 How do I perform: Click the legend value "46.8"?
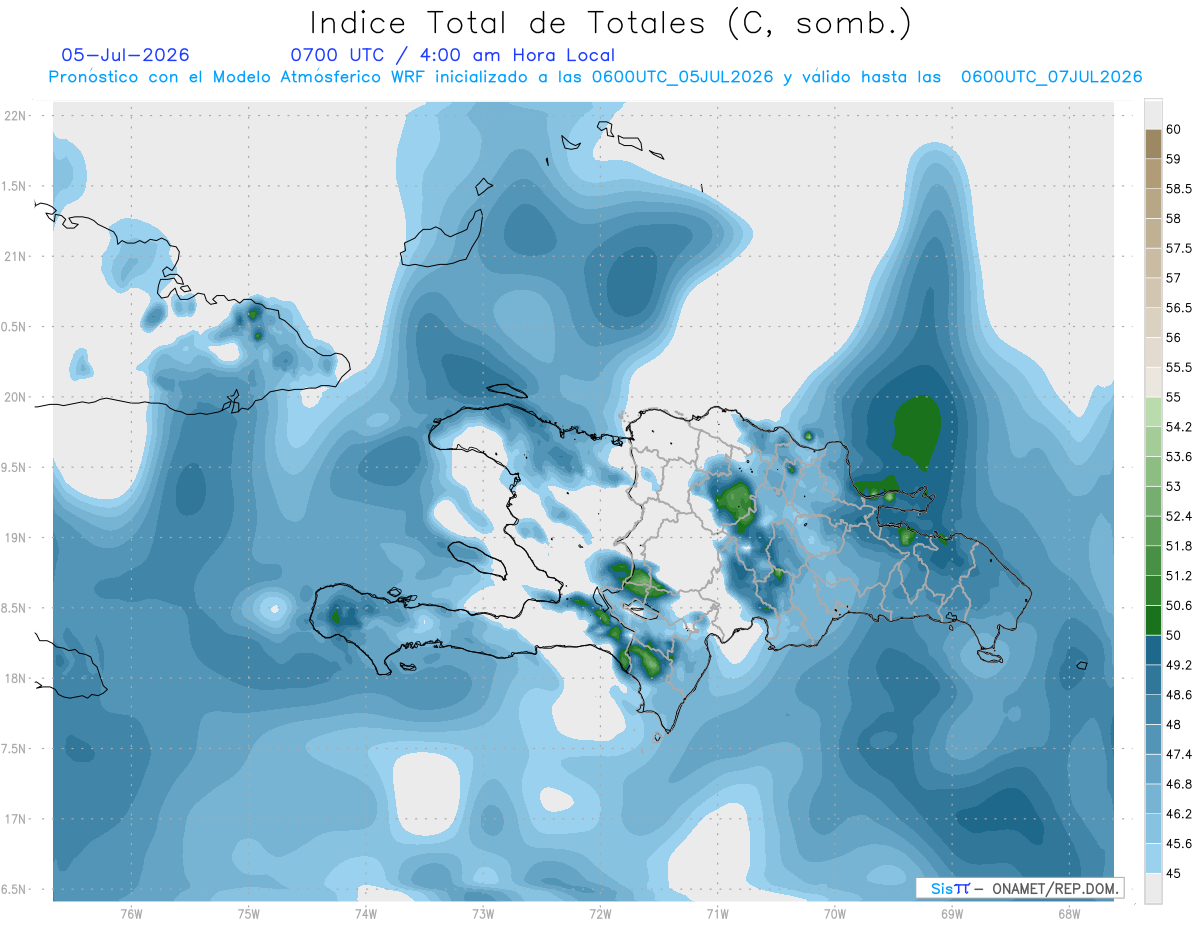click(x=1179, y=784)
